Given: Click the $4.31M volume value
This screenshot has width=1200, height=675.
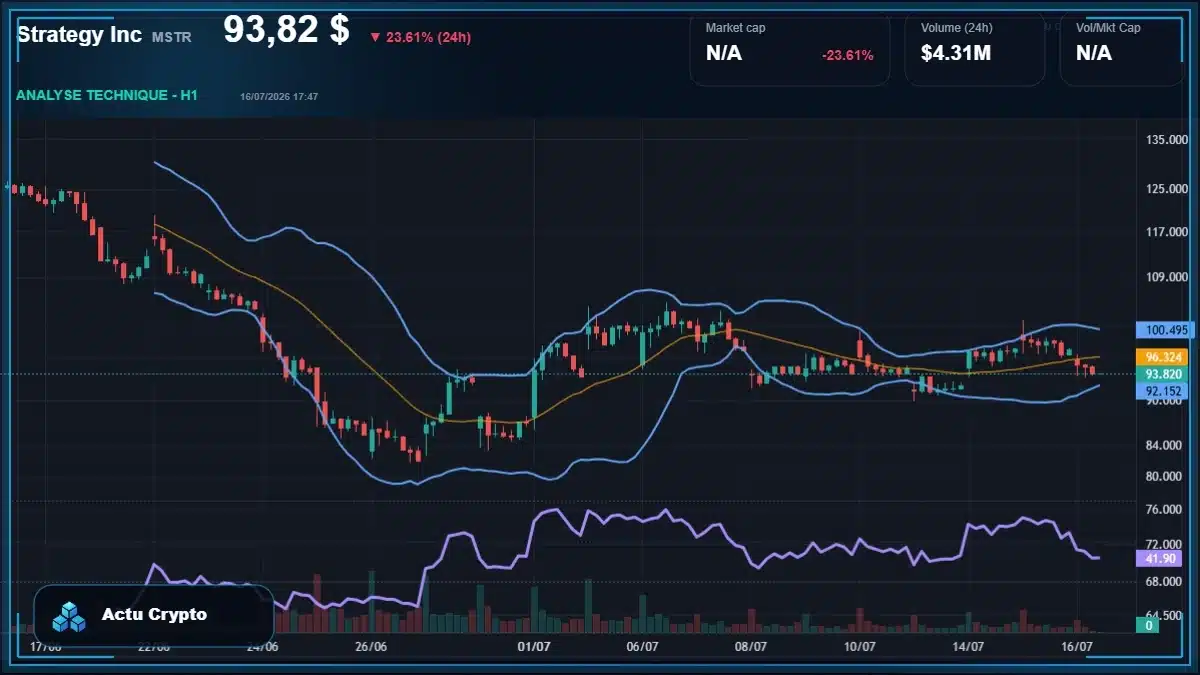Looking at the screenshot, I should (956, 53).
